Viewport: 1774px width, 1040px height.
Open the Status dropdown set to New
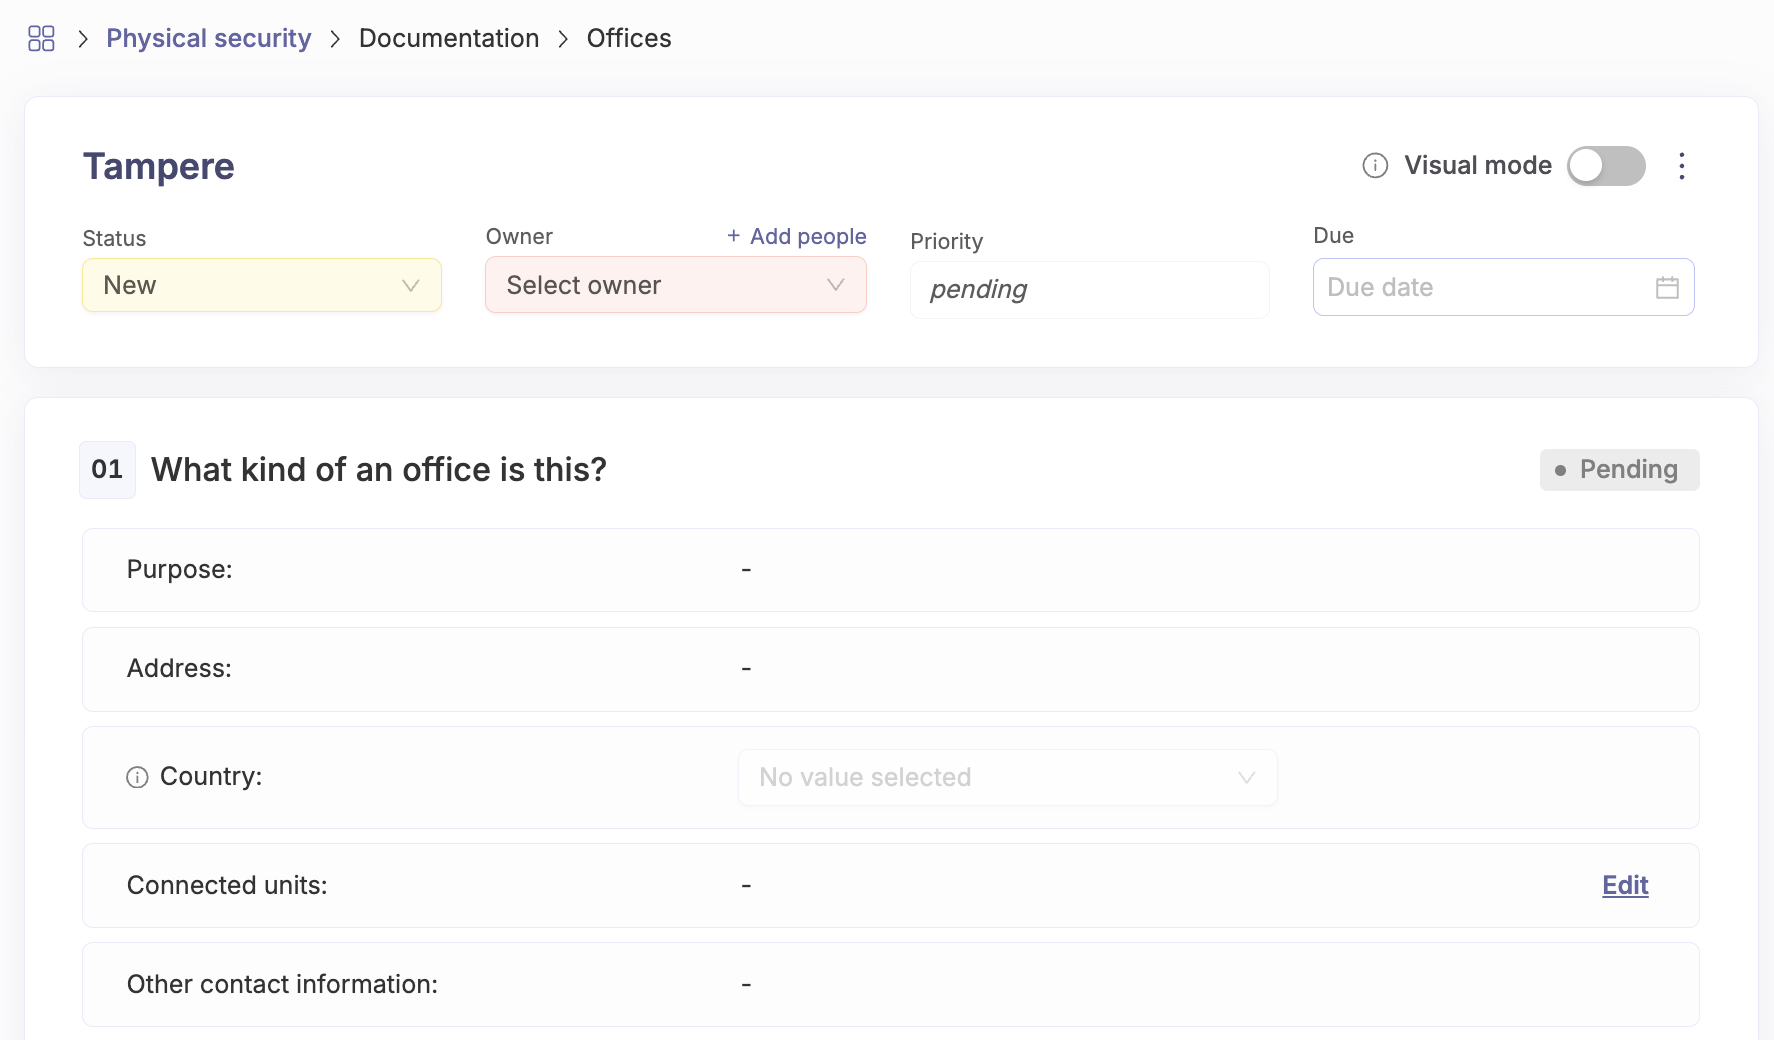tap(262, 285)
